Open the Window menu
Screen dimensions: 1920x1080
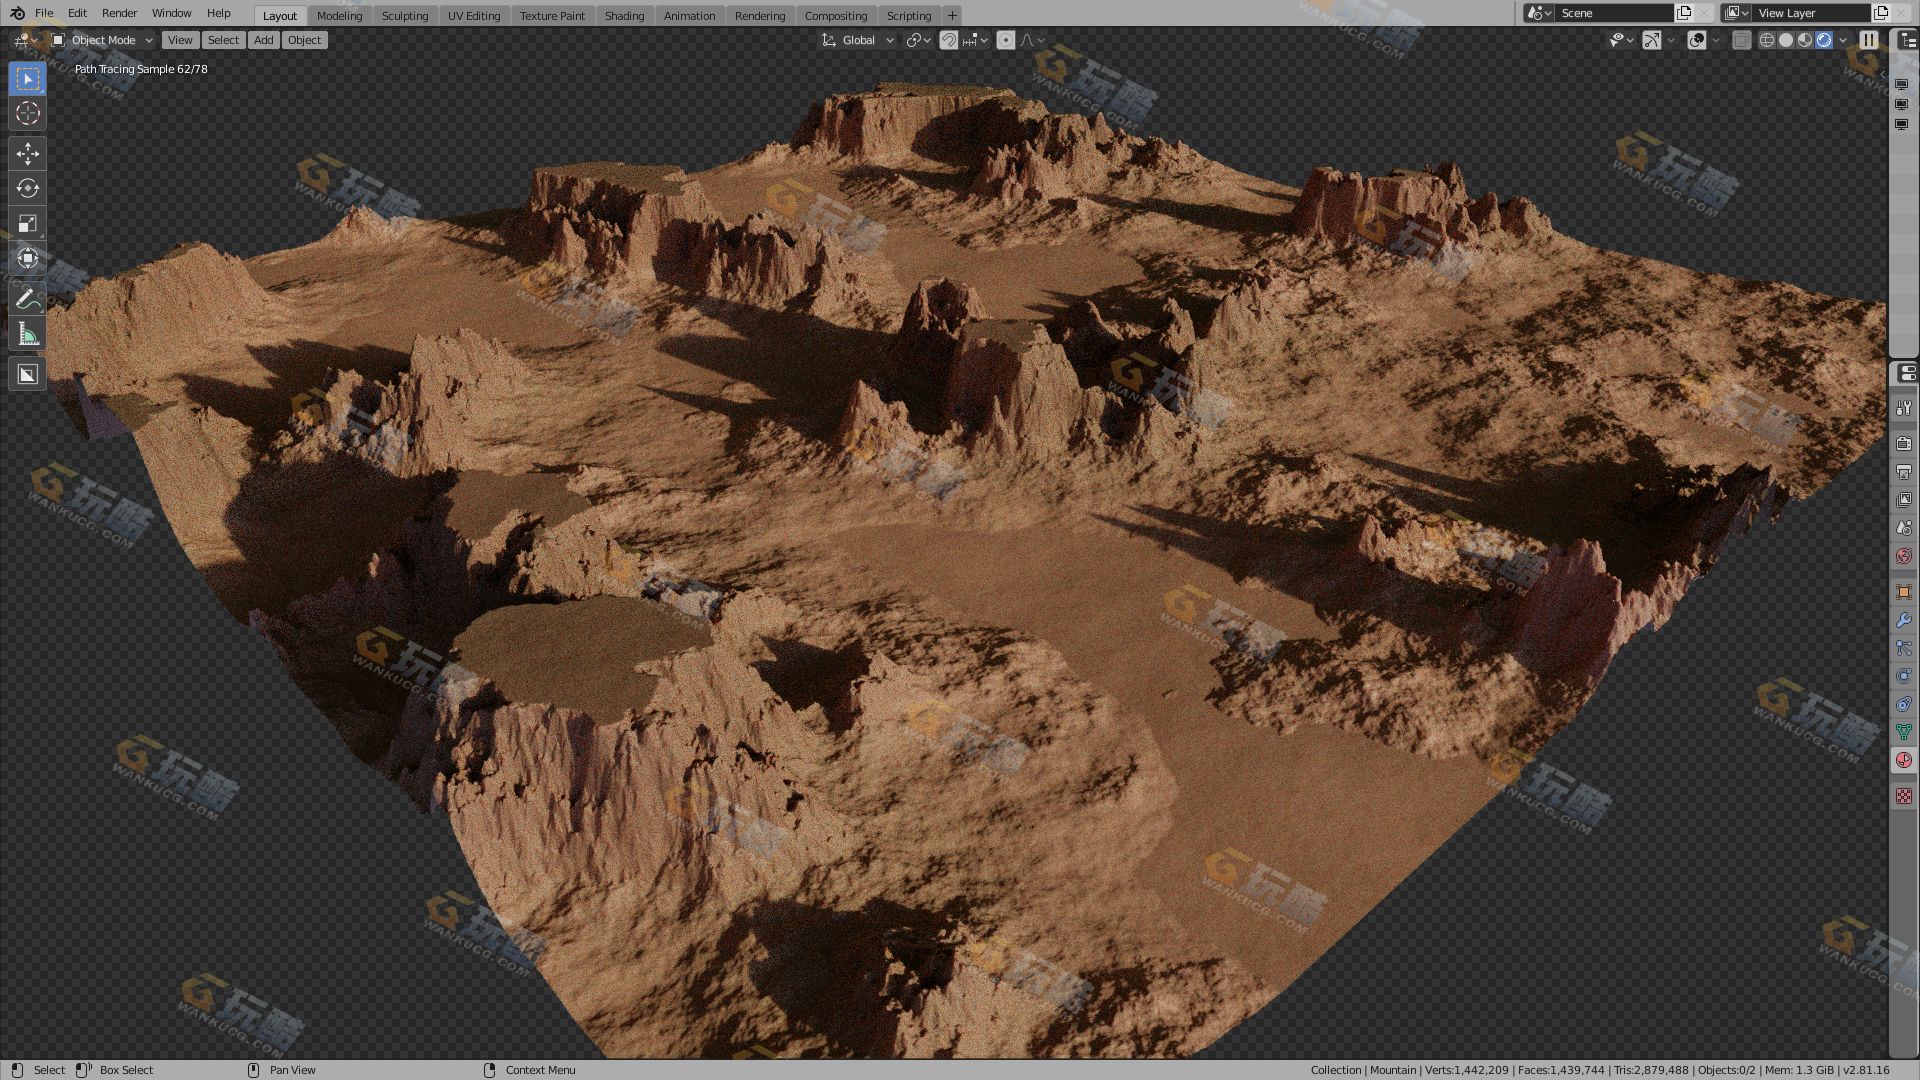pos(171,13)
